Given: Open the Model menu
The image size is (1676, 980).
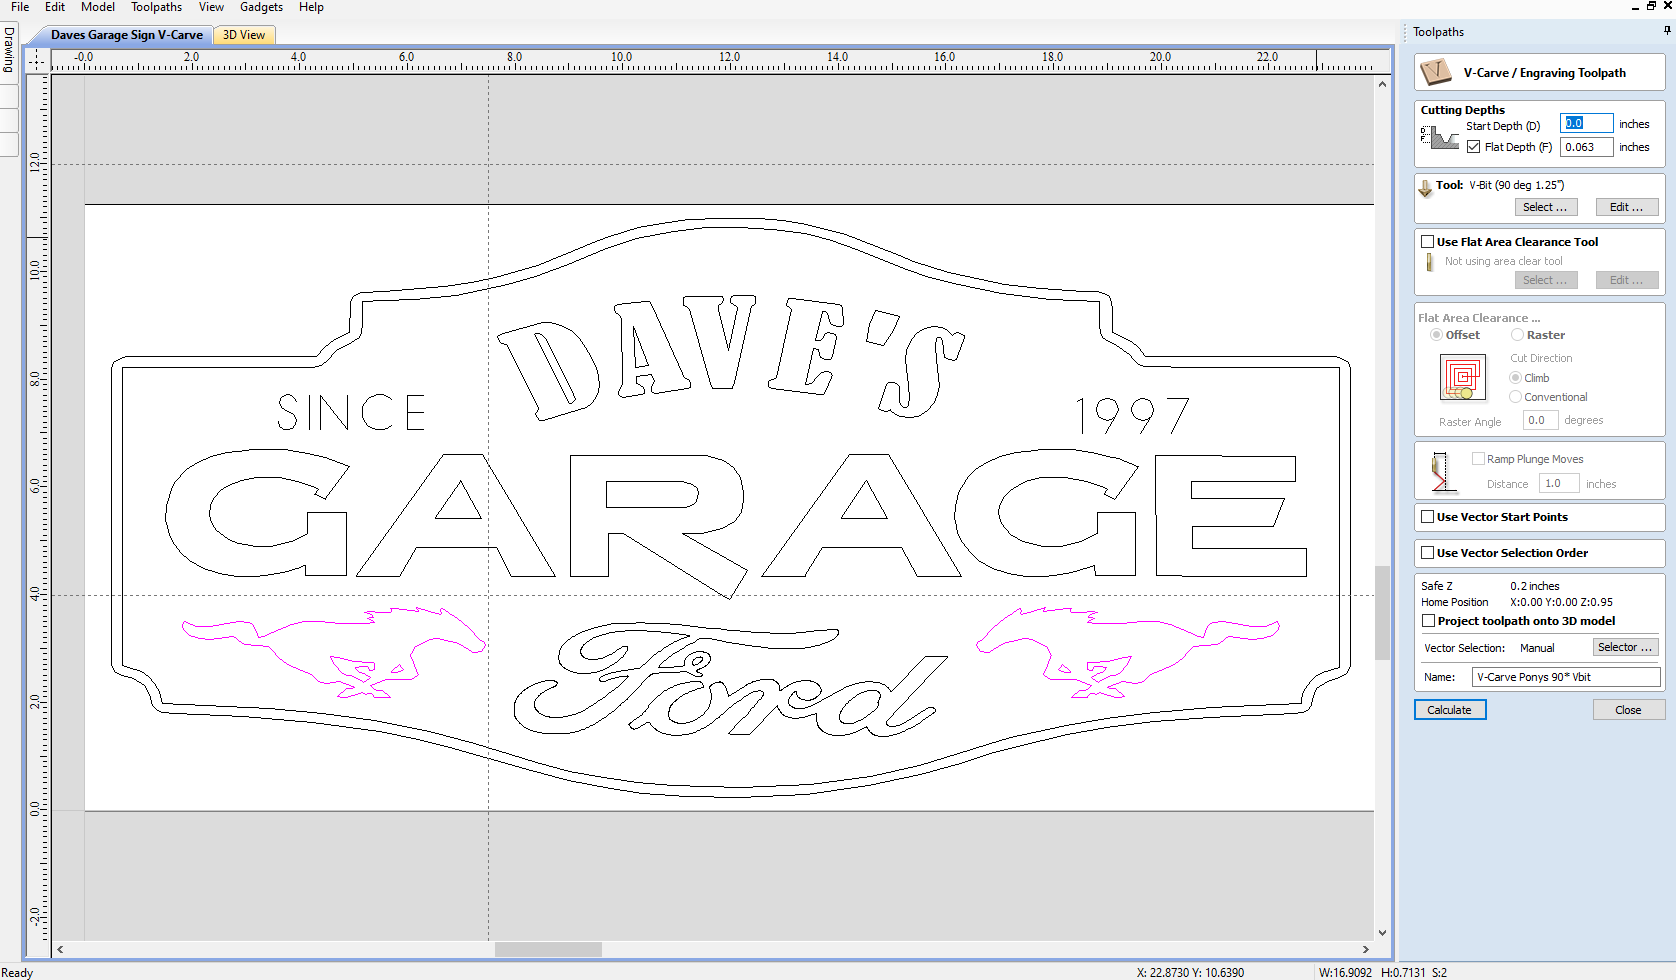Looking at the screenshot, I should [x=98, y=7].
